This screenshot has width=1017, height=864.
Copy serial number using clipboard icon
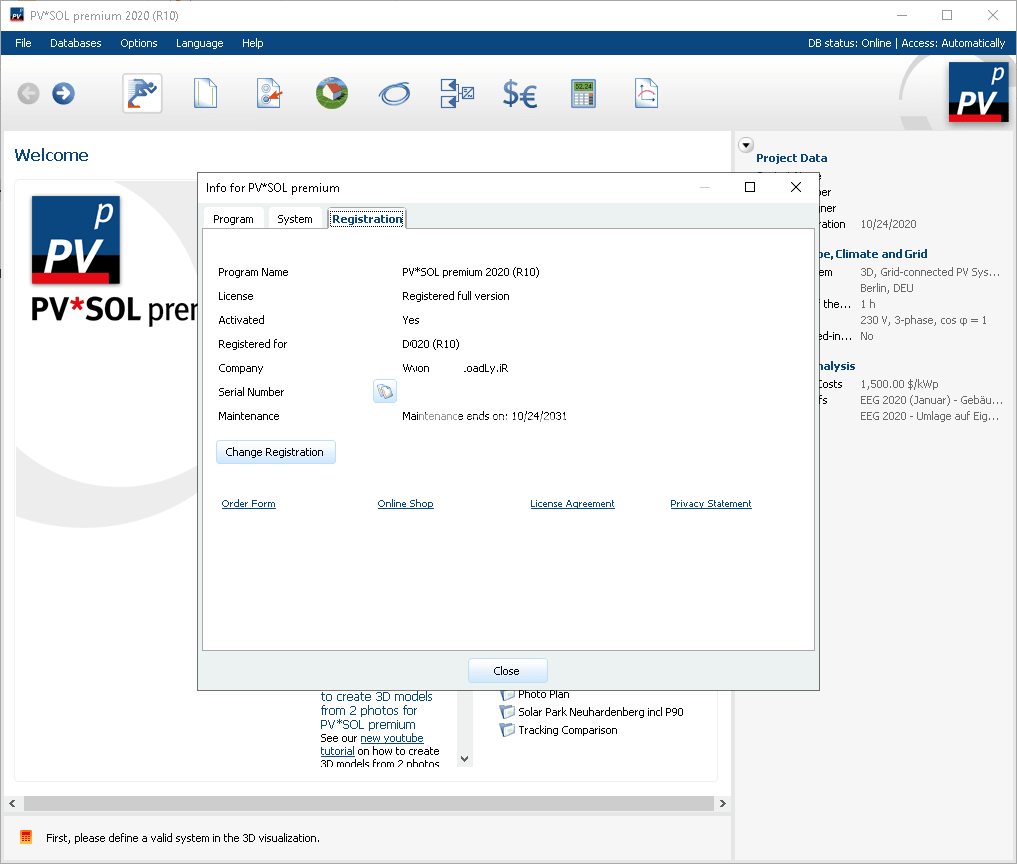[x=385, y=392]
